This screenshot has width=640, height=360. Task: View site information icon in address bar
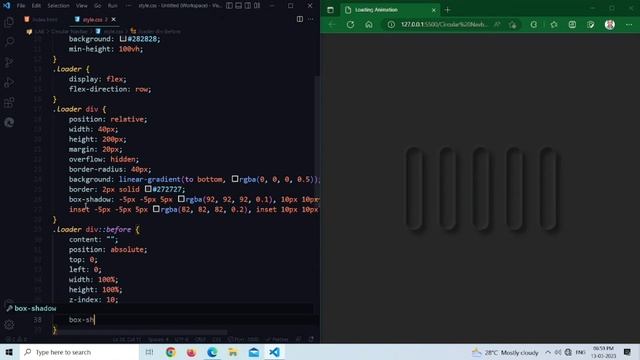click(x=391, y=24)
